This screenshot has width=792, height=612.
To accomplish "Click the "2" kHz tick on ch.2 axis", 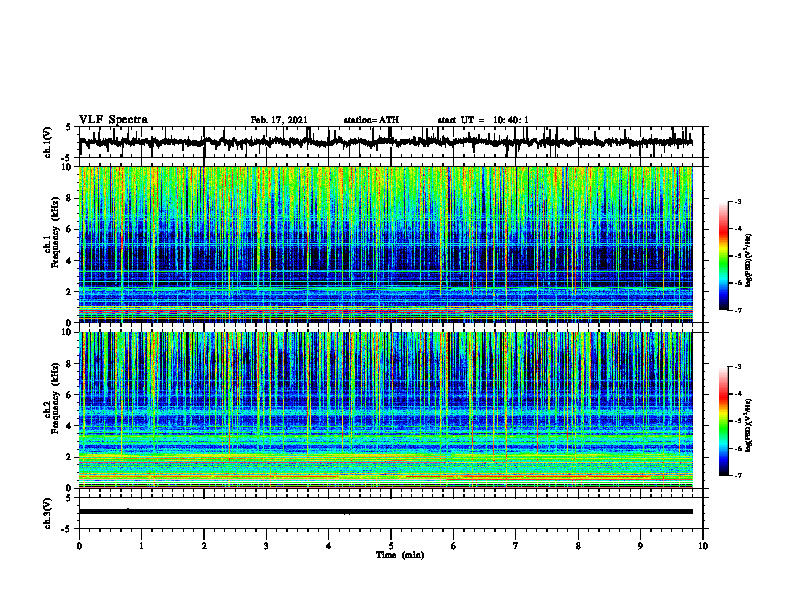I will point(70,457).
